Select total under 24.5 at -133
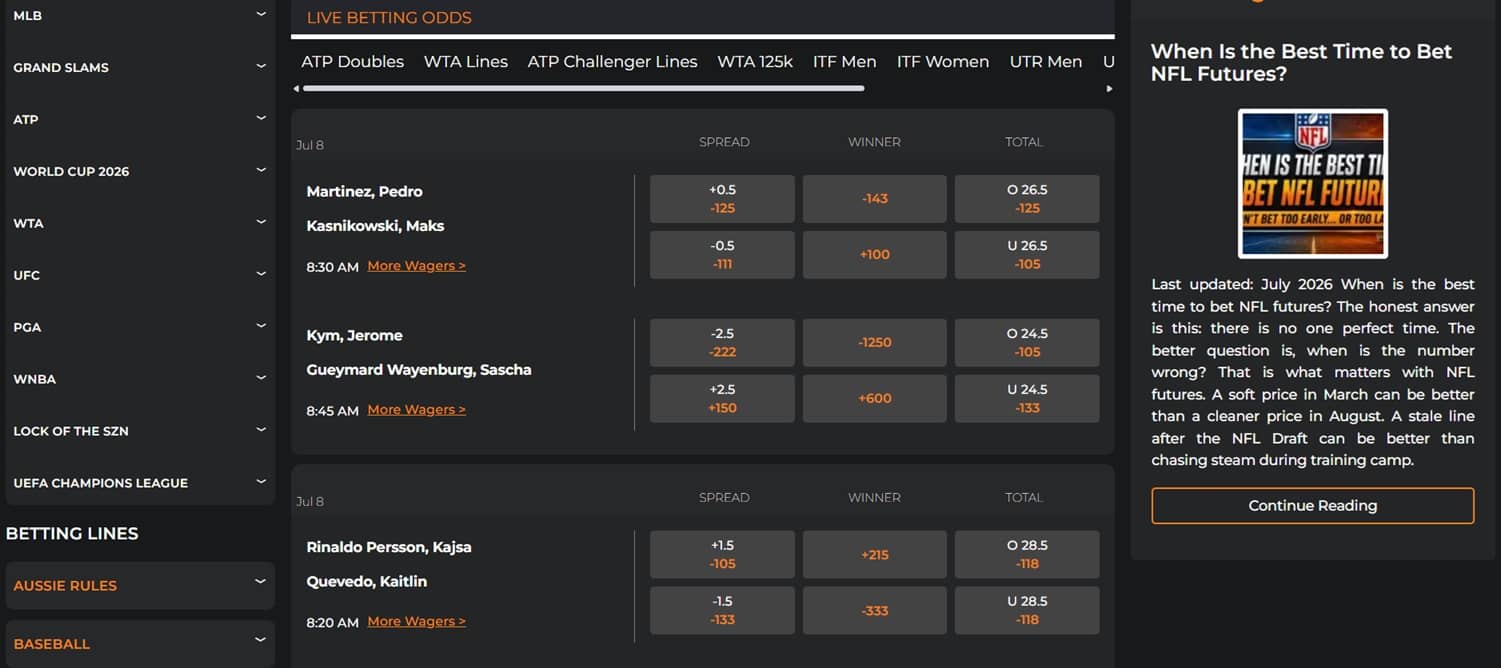Image resolution: width=1501 pixels, height=668 pixels. (x=1027, y=399)
